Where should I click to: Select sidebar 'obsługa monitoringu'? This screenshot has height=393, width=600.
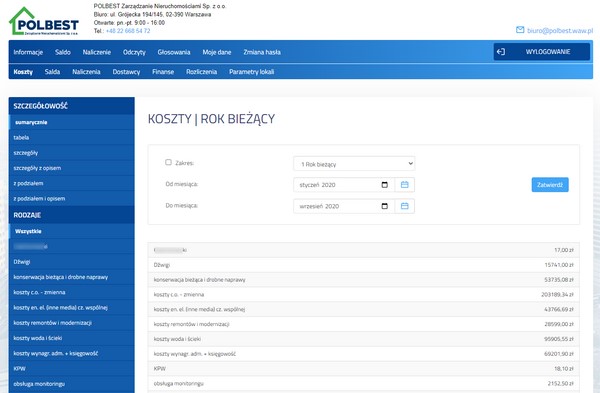[x=72, y=384]
